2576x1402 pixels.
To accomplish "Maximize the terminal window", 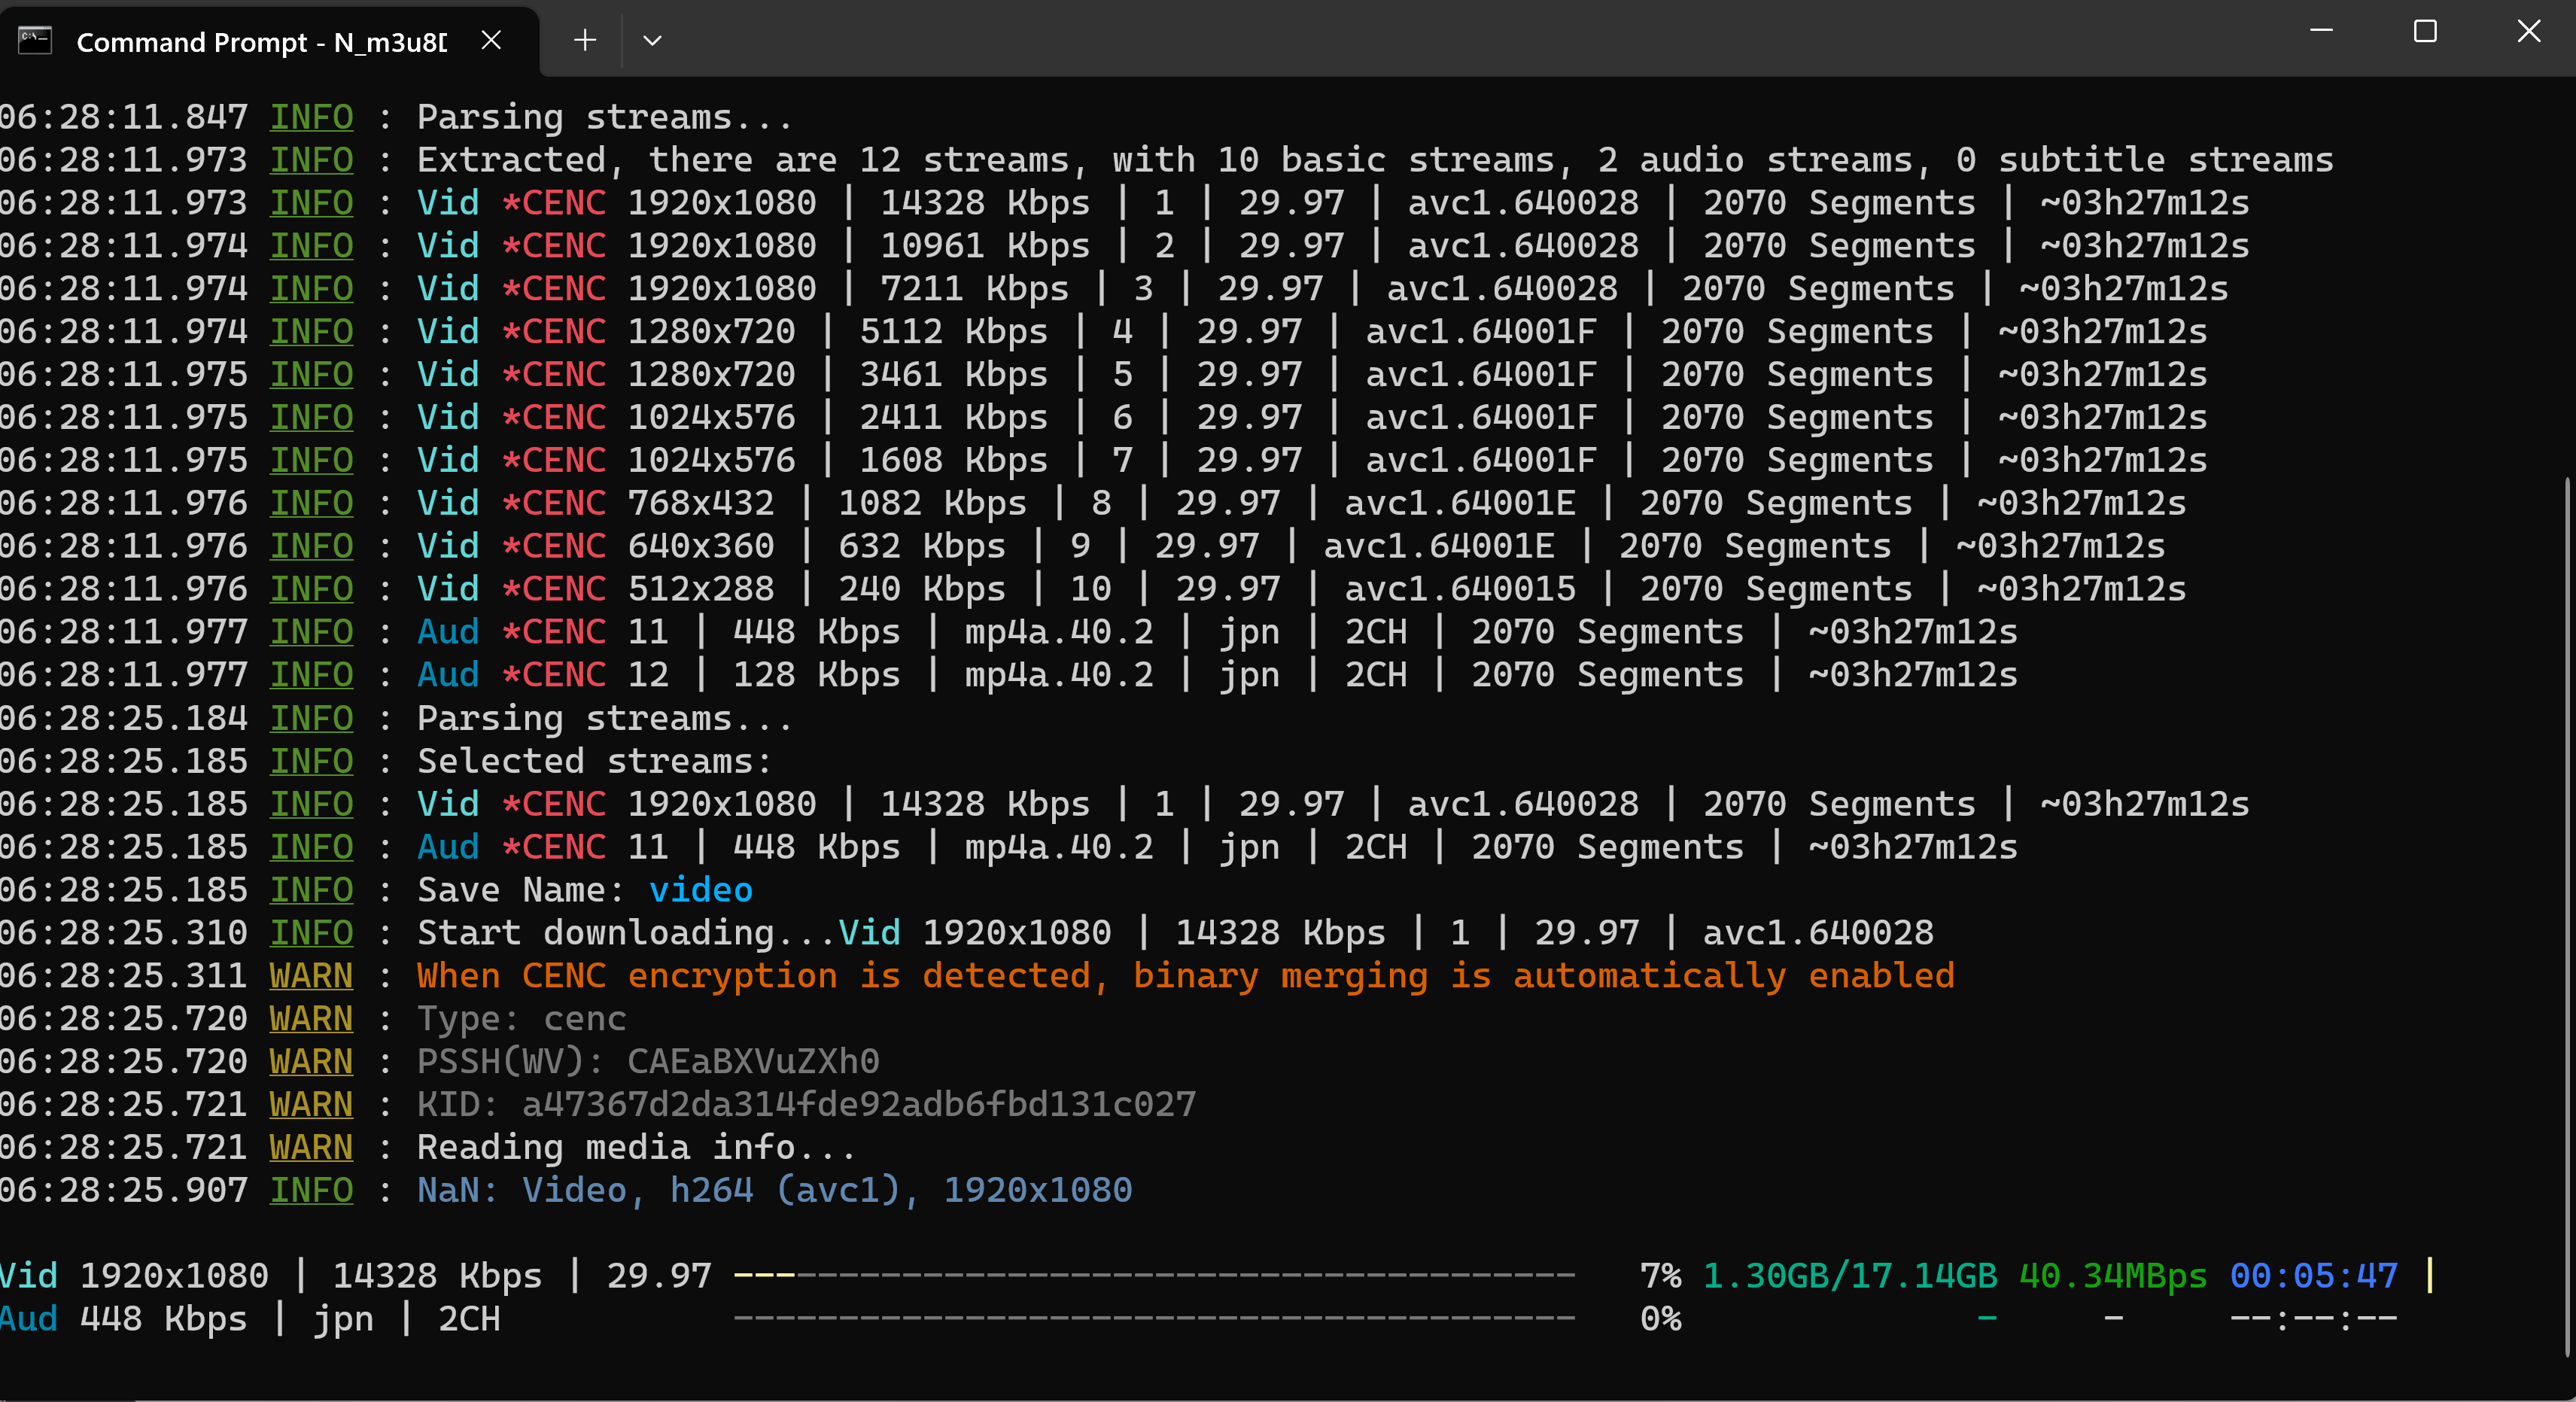I will (2425, 32).
